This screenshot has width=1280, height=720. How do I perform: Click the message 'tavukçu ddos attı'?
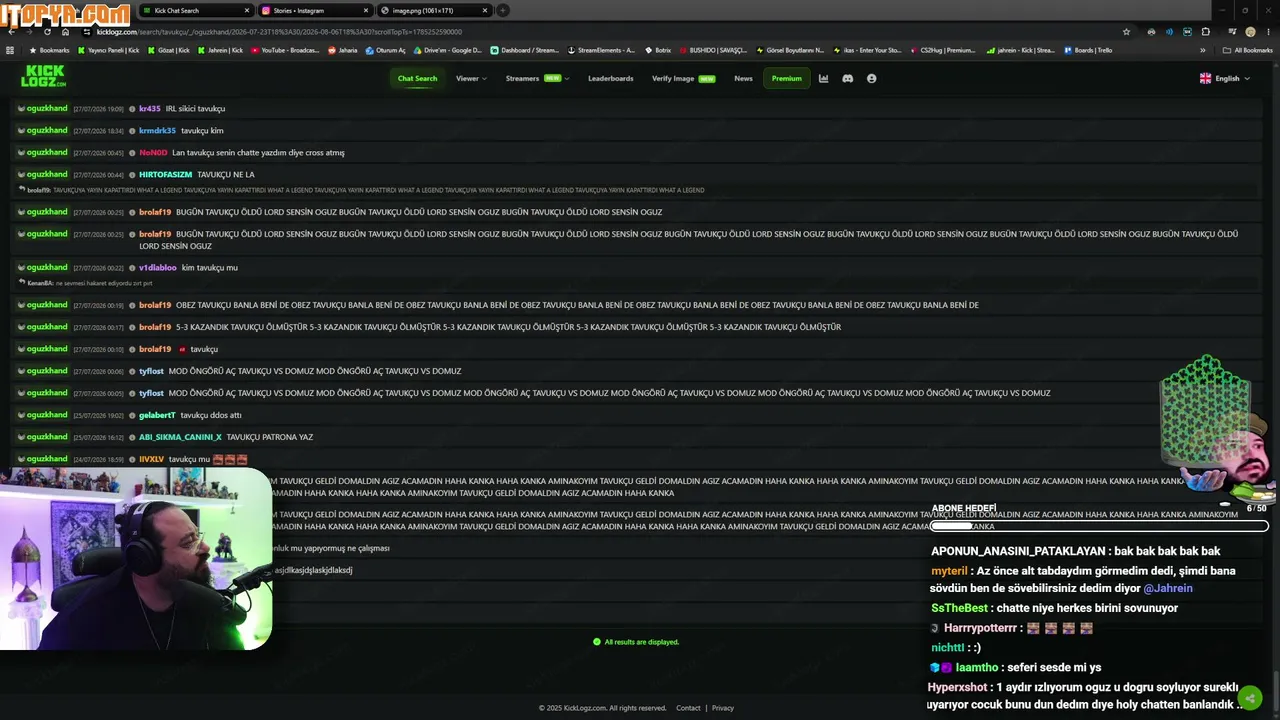coord(211,415)
